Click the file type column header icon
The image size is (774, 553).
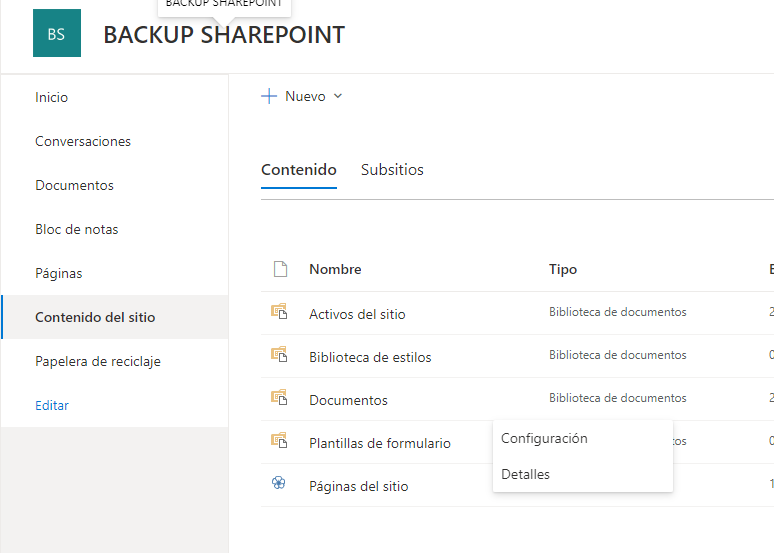[x=280, y=269]
